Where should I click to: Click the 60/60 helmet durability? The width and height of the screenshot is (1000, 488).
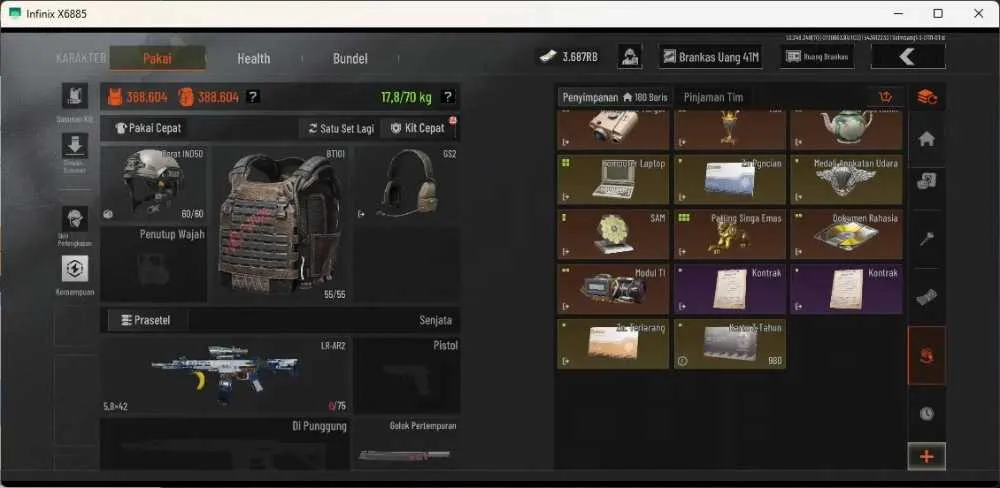click(192, 214)
